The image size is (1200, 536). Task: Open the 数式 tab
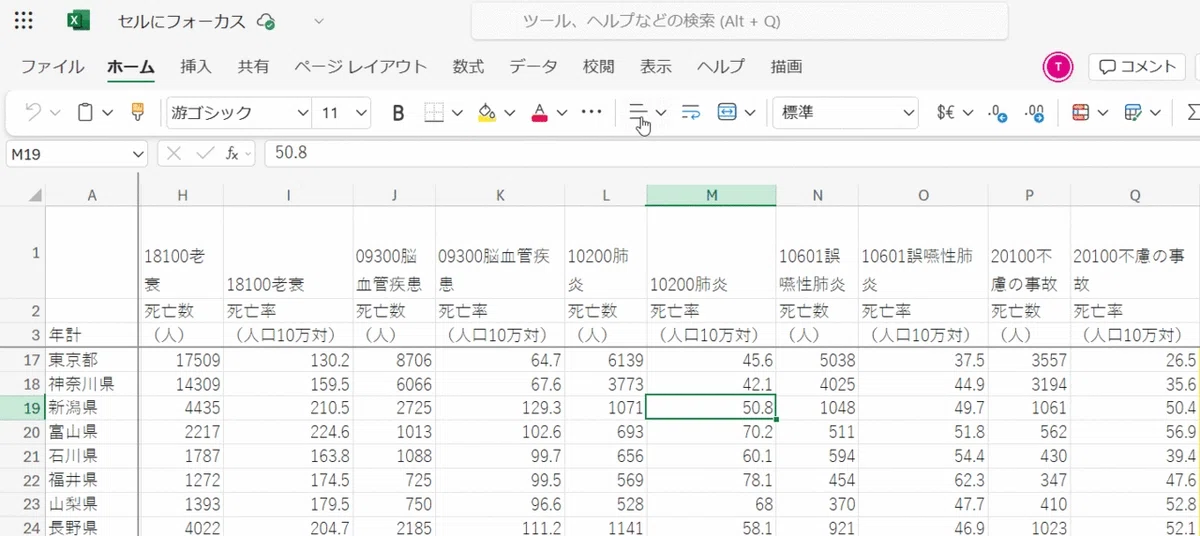[x=468, y=67]
